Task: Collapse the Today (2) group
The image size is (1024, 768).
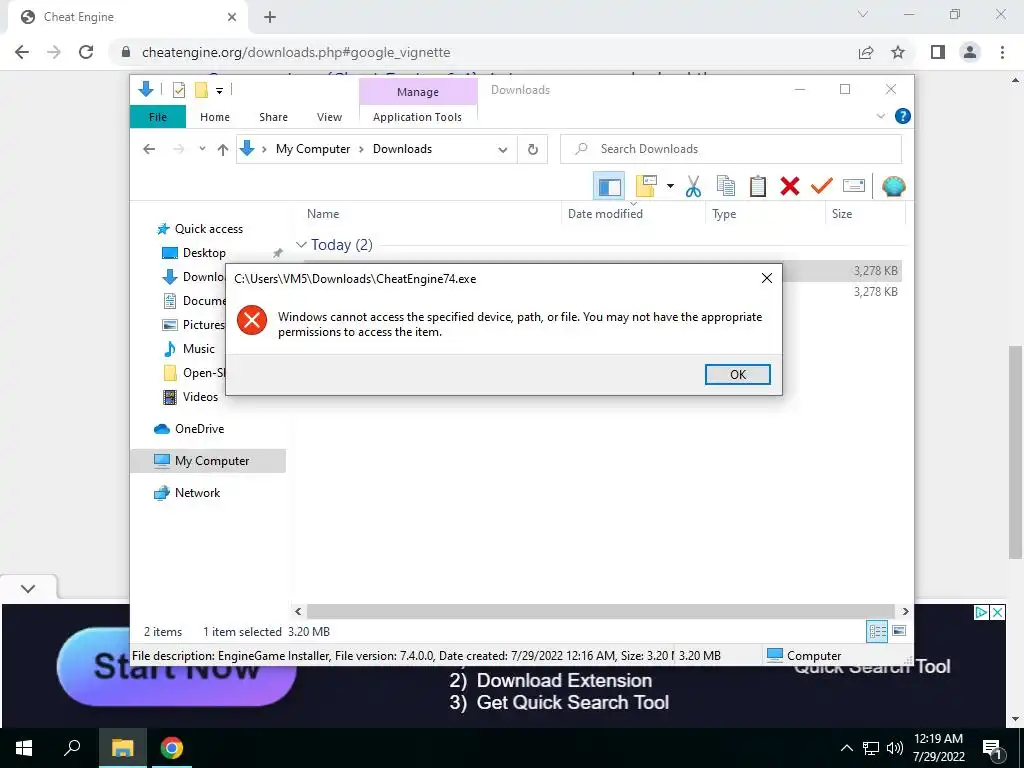Action: 301,245
